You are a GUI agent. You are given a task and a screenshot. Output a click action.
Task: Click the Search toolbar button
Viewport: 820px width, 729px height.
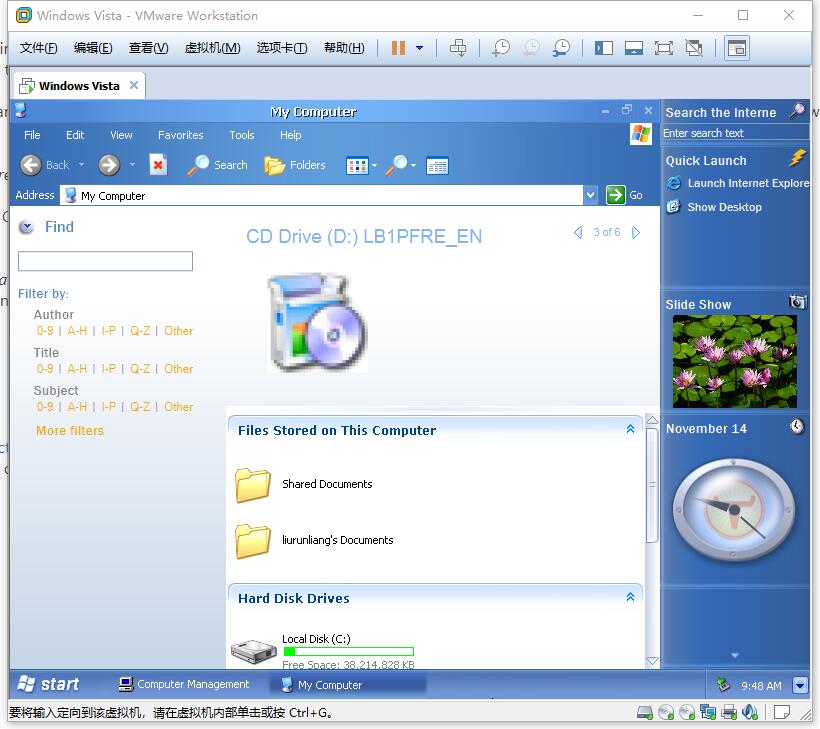(218, 165)
